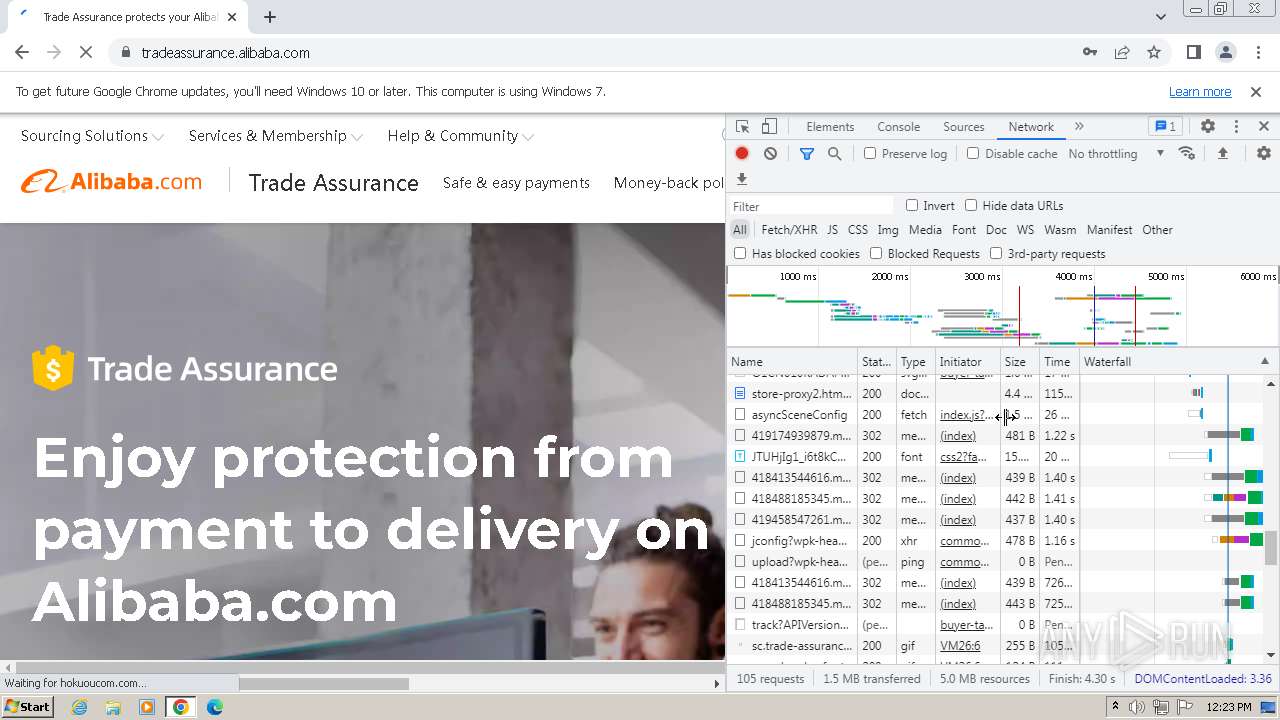
Task: Open Chrome tab search dropdown
Action: tap(1160, 16)
